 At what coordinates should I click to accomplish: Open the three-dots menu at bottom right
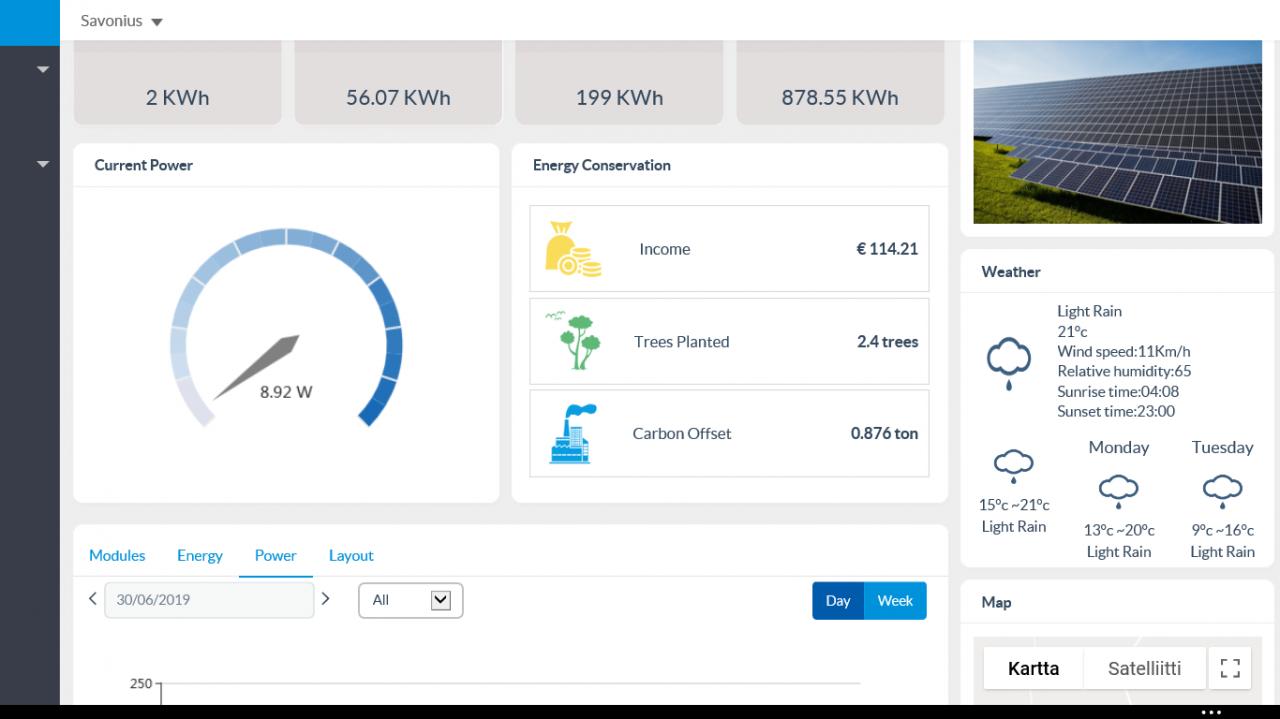pyautogui.click(x=1211, y=712)
